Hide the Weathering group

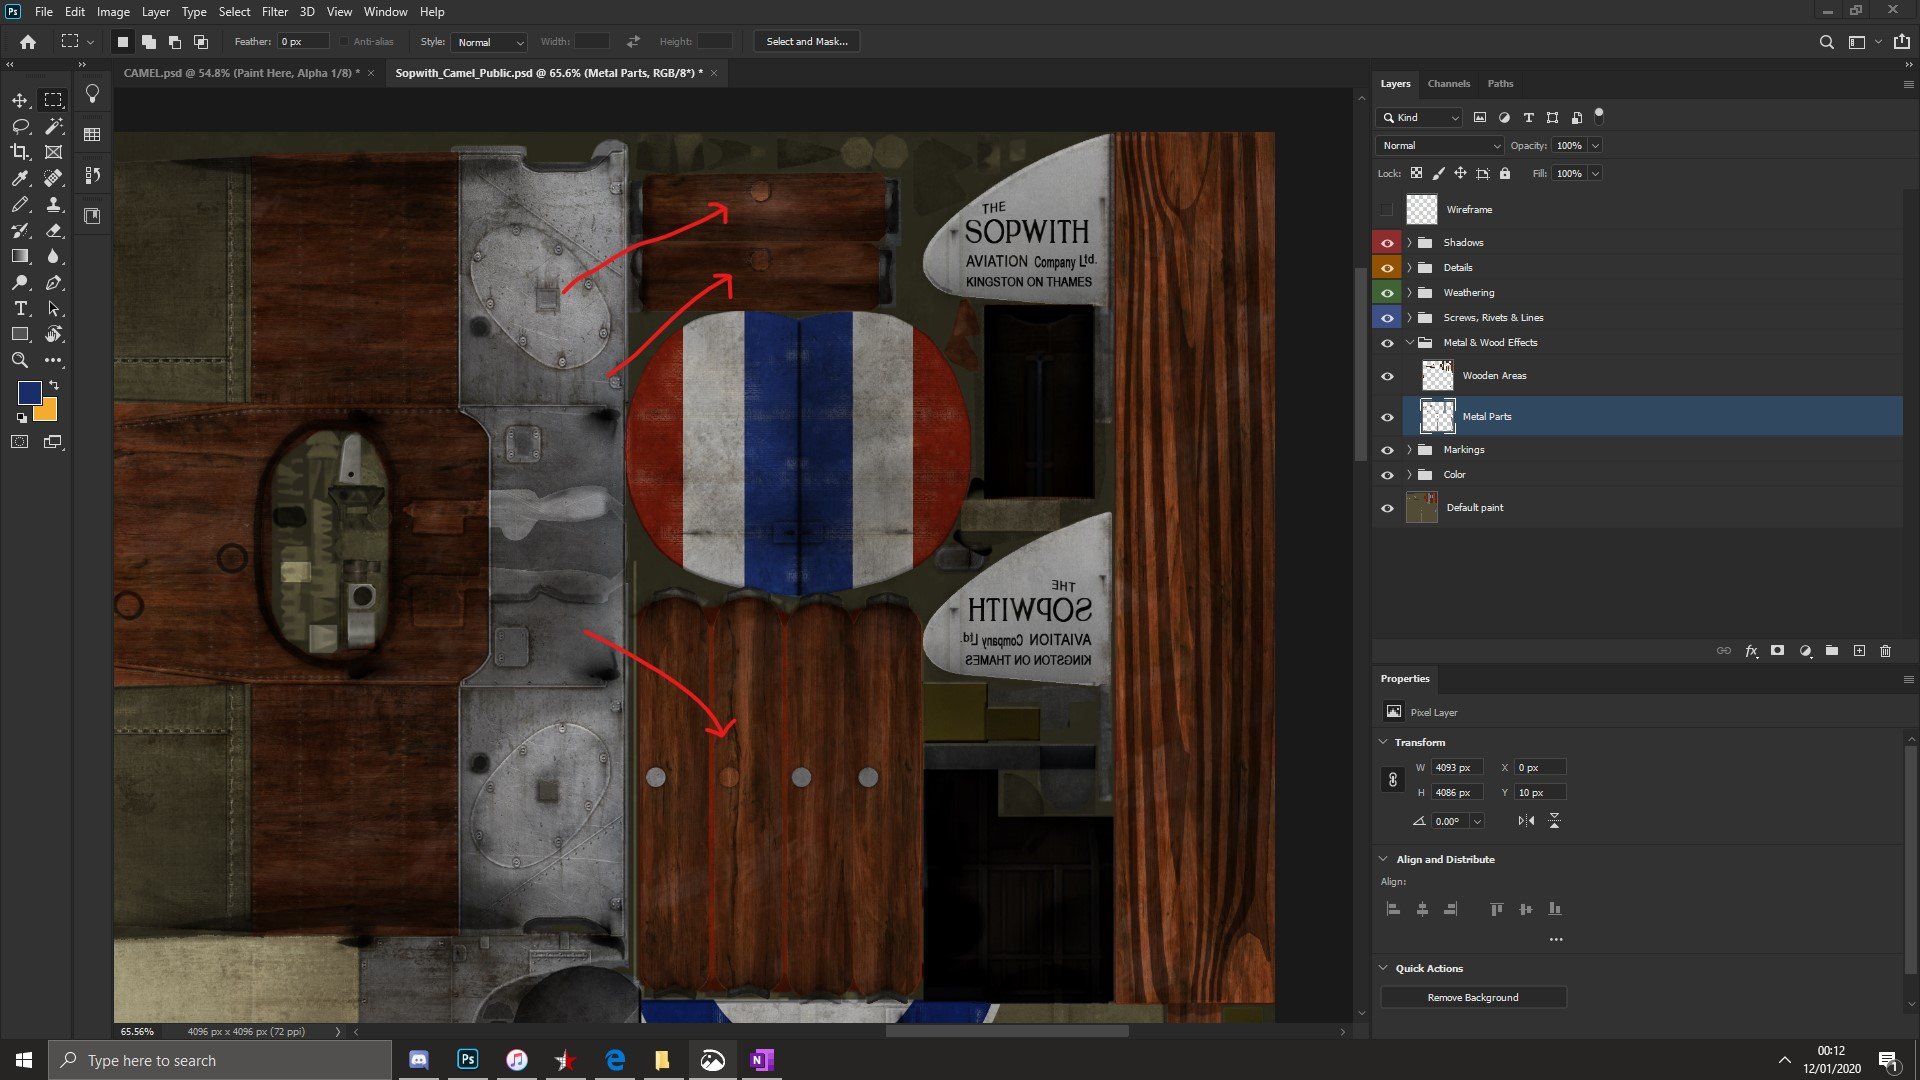[x=1387, y=293]
